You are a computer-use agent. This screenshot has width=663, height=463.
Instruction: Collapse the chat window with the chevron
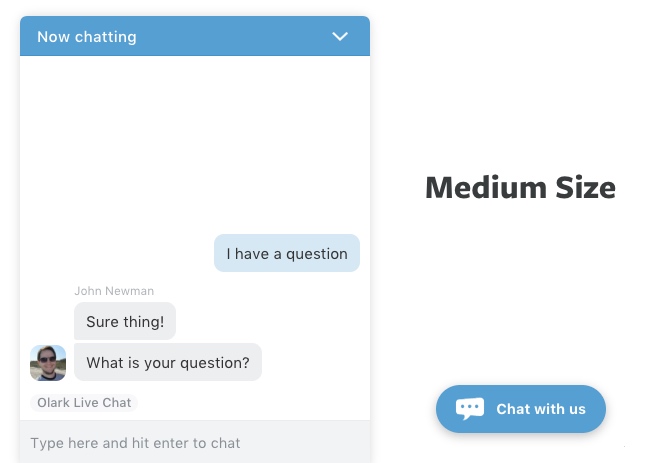[340, 37]
